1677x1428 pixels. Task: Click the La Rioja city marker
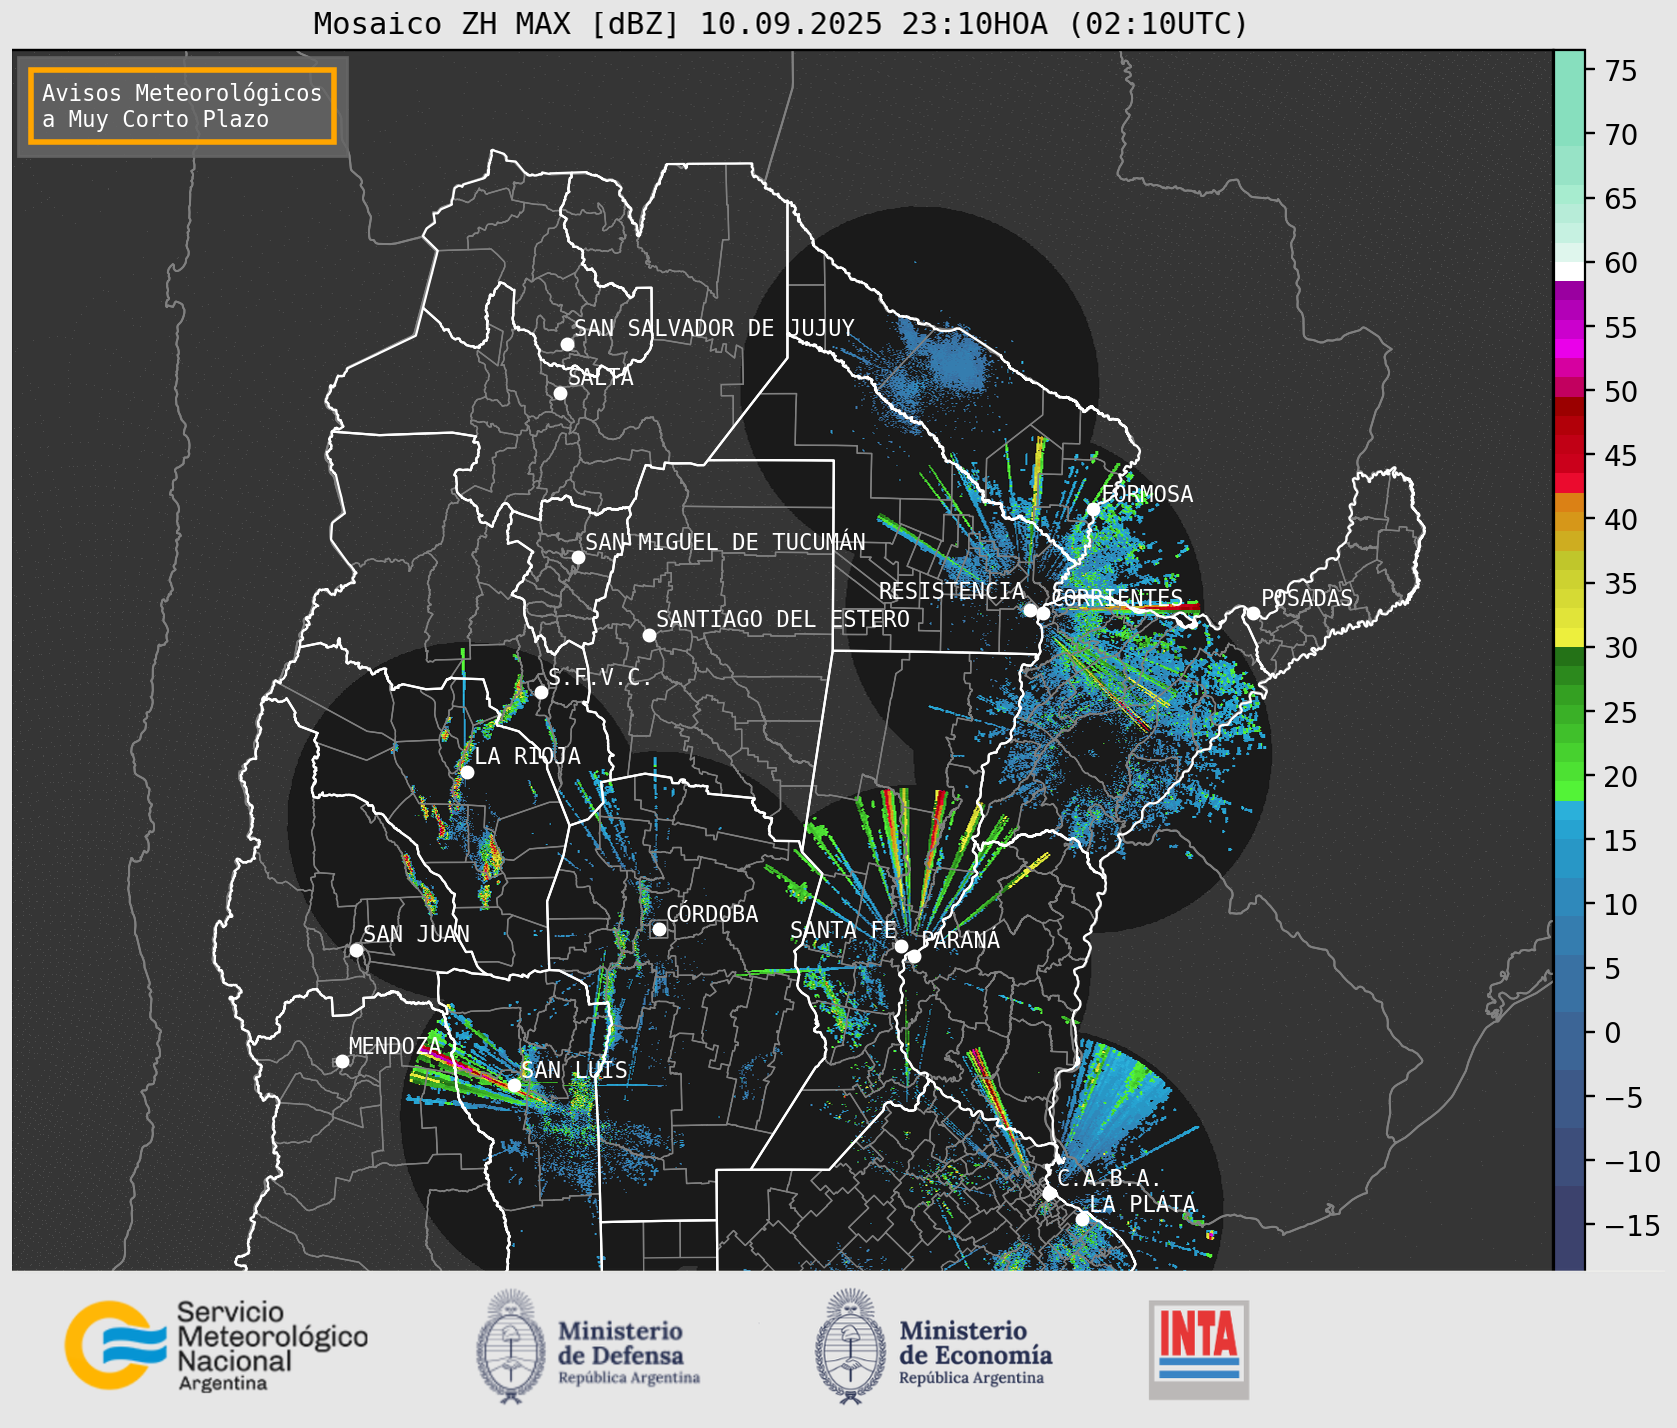(467, 772)
